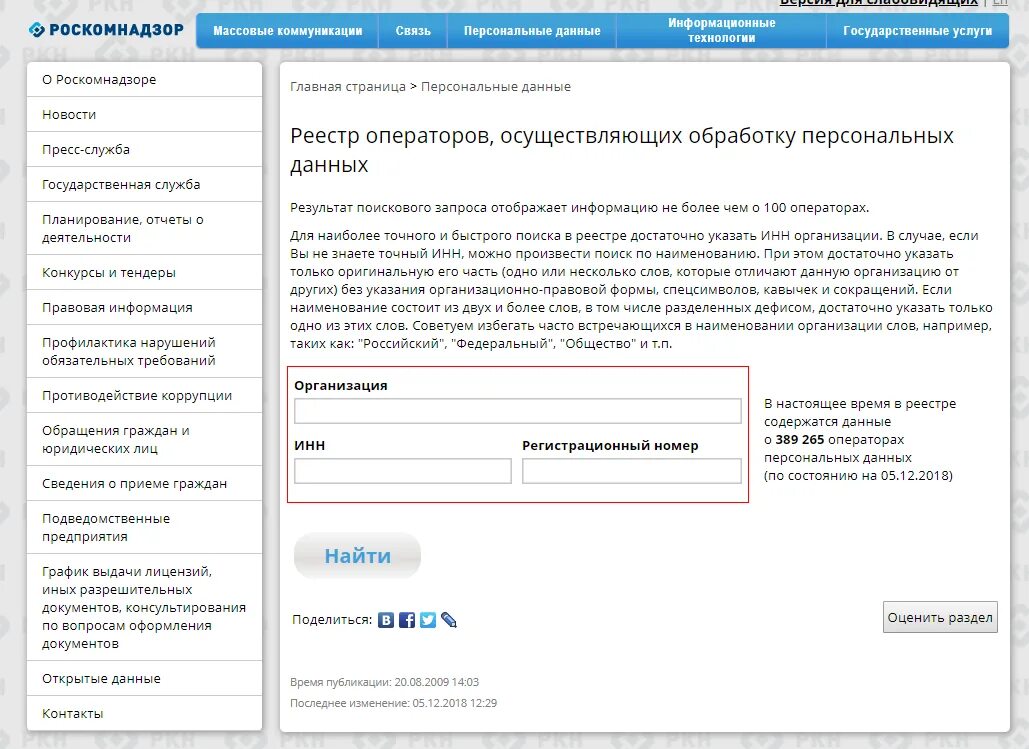The height and width of the screenshot is (749, 1029).
Task: Click the Роскомнадзор logo
Action: pos(106,30)
